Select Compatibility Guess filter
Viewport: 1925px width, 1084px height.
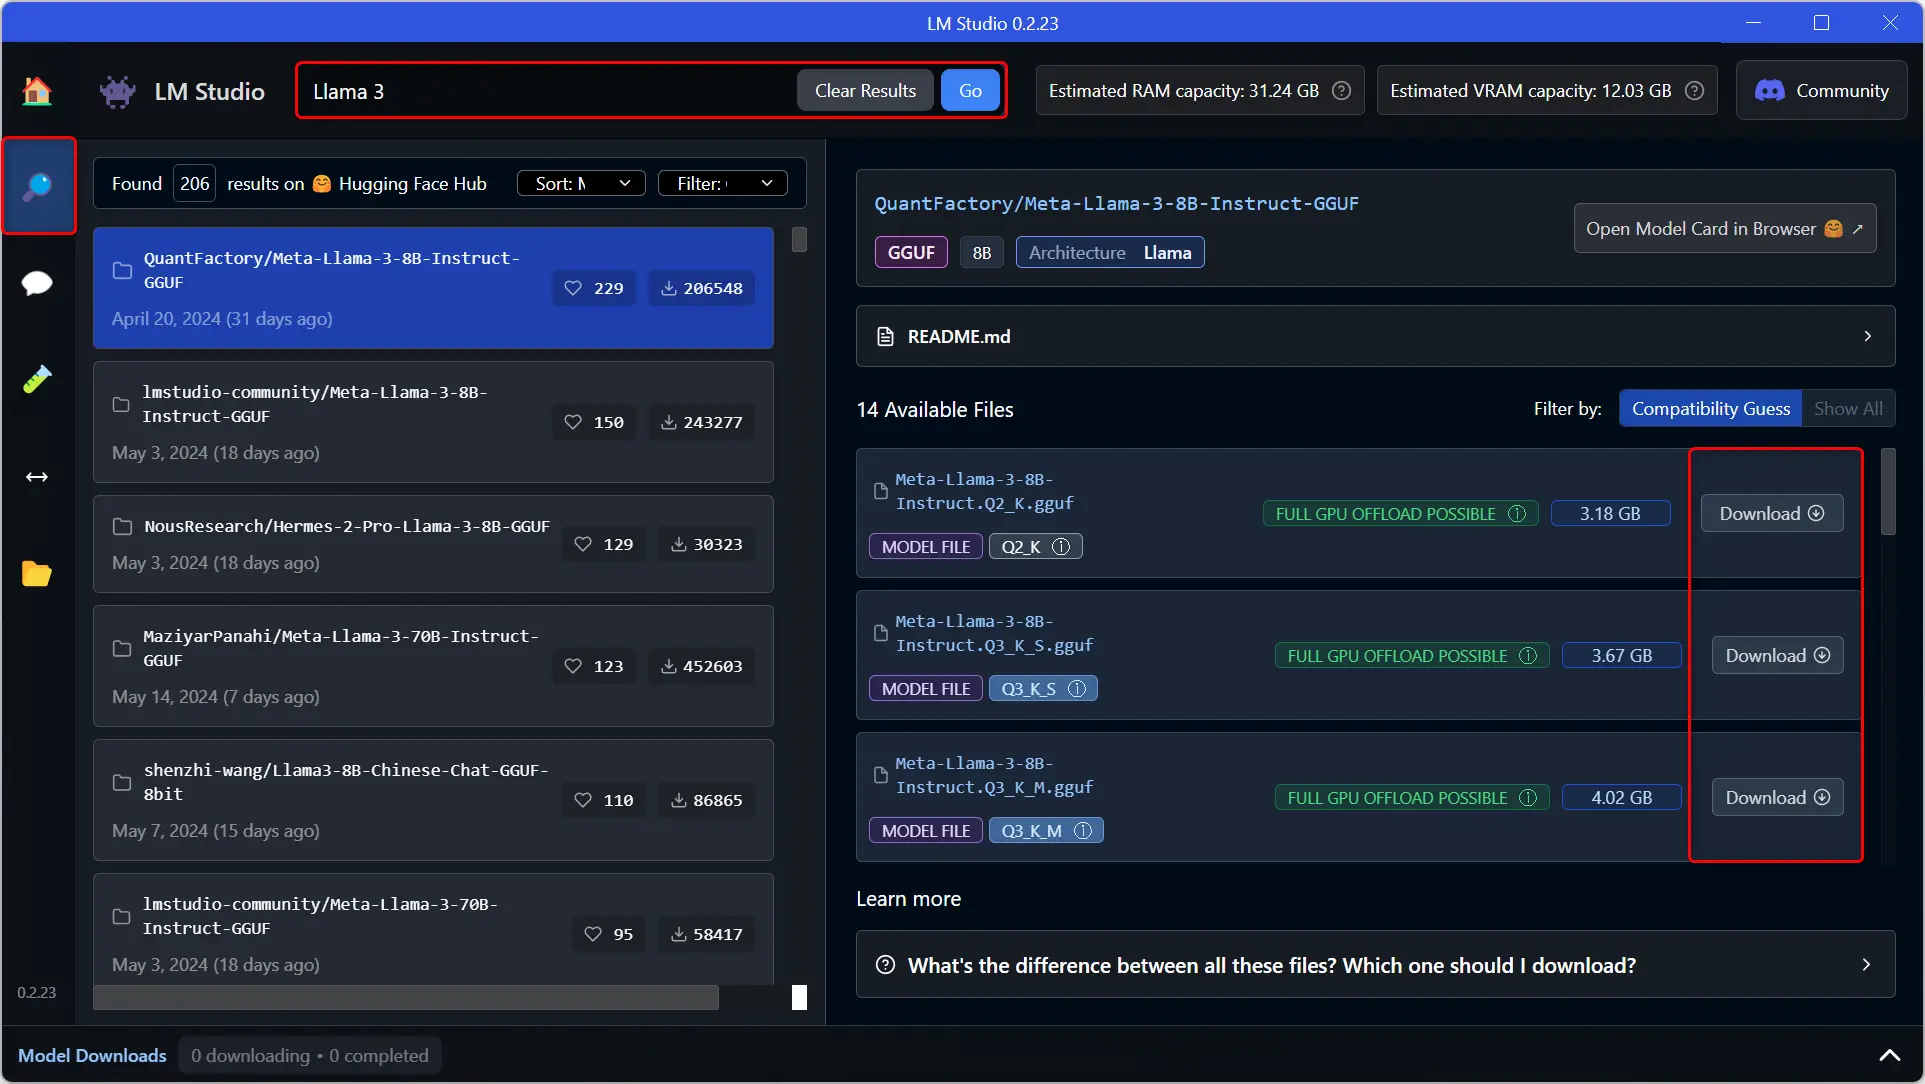point(1710,408)
